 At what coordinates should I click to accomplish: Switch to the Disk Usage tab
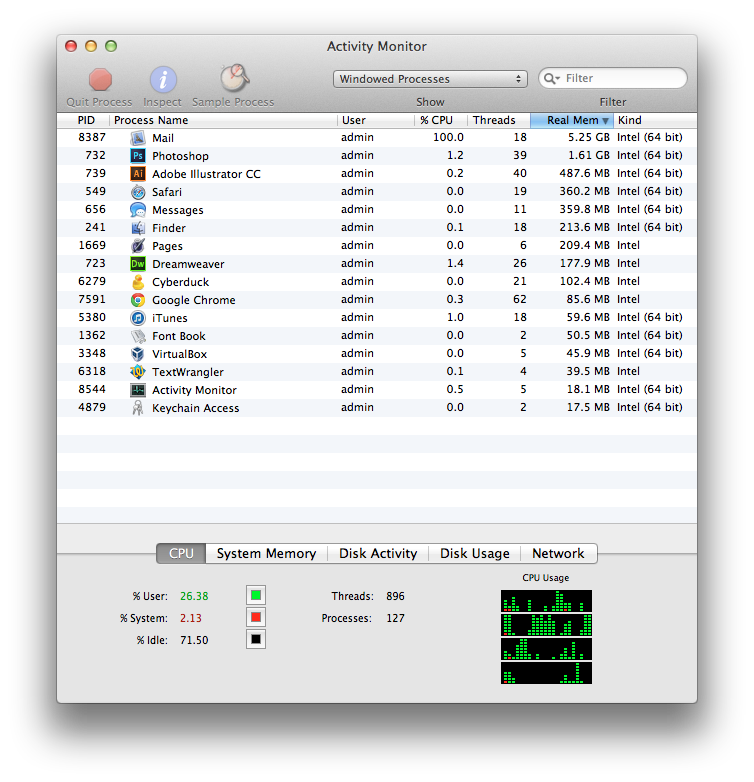pos(475,554)
